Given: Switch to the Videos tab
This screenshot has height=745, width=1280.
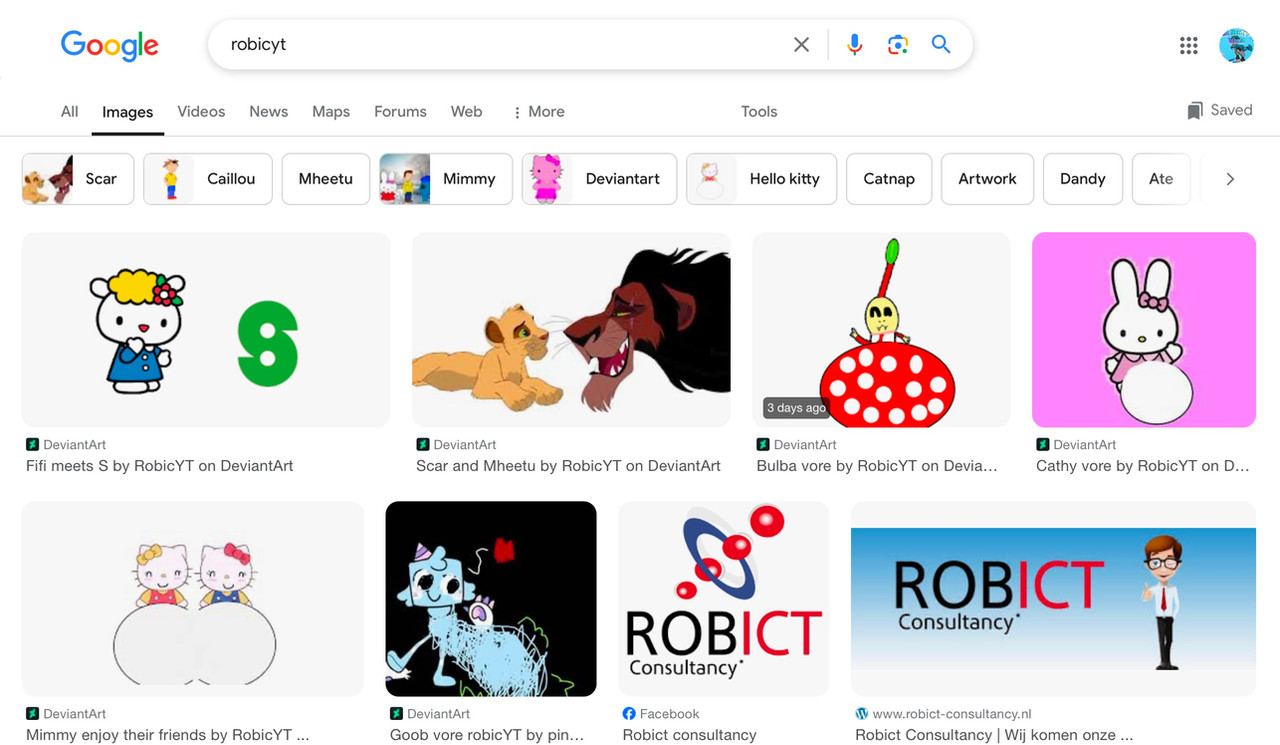Looking at the screenshot, I should click(x=201, y=112).
